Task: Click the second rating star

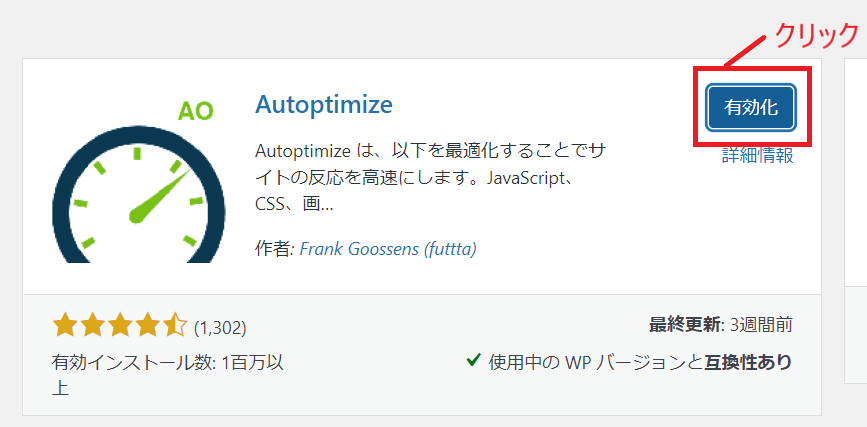Action: pyautogui.click(x=92, y=325)
